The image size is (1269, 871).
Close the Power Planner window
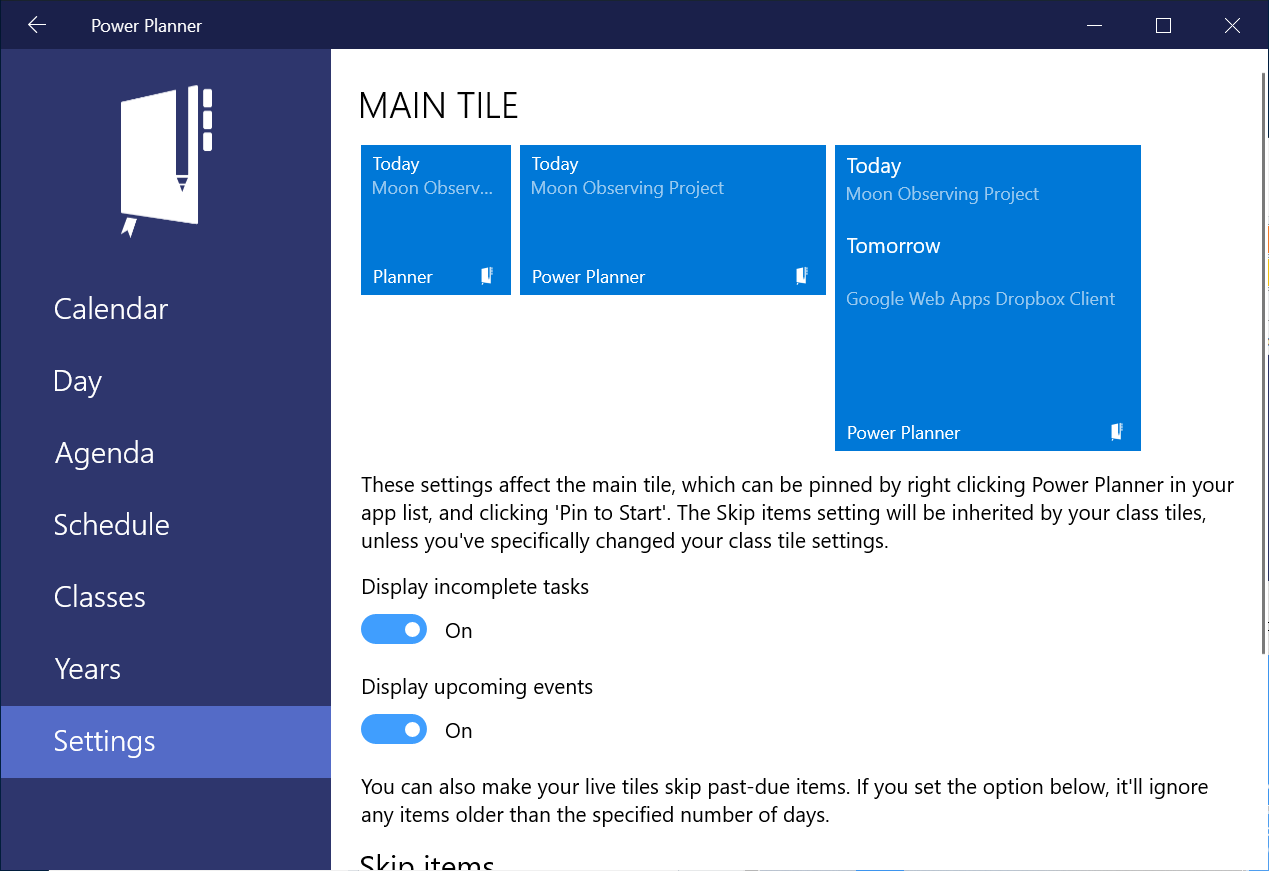click(1232, 25)
